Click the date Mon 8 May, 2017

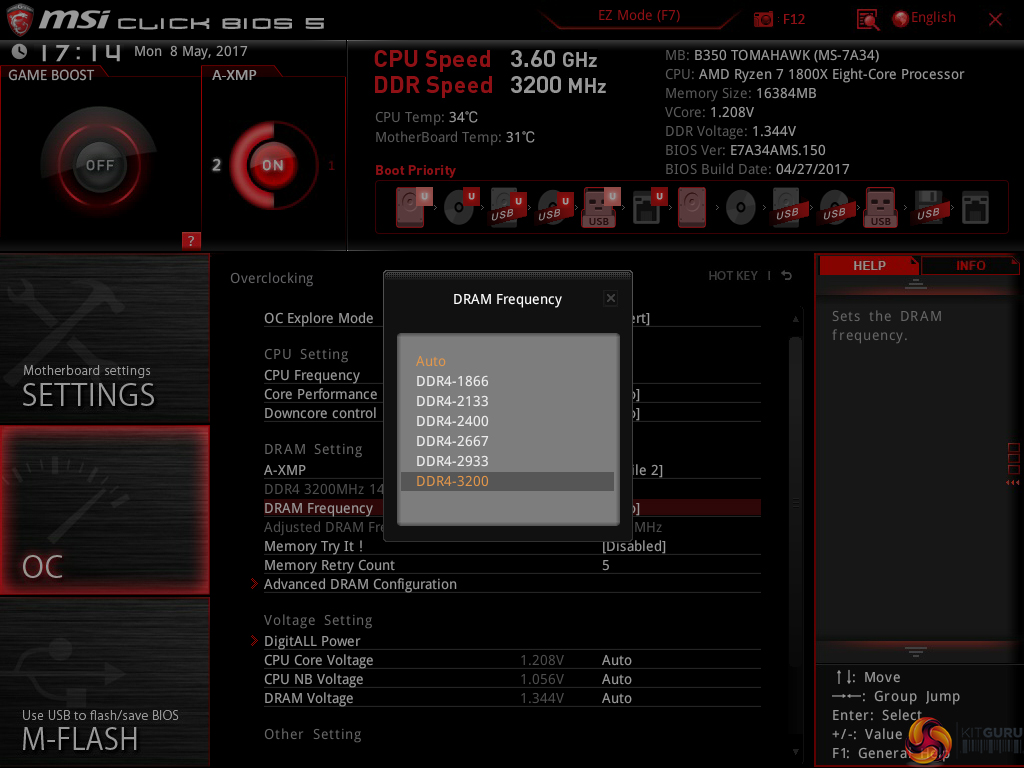[x=191, y=51]
